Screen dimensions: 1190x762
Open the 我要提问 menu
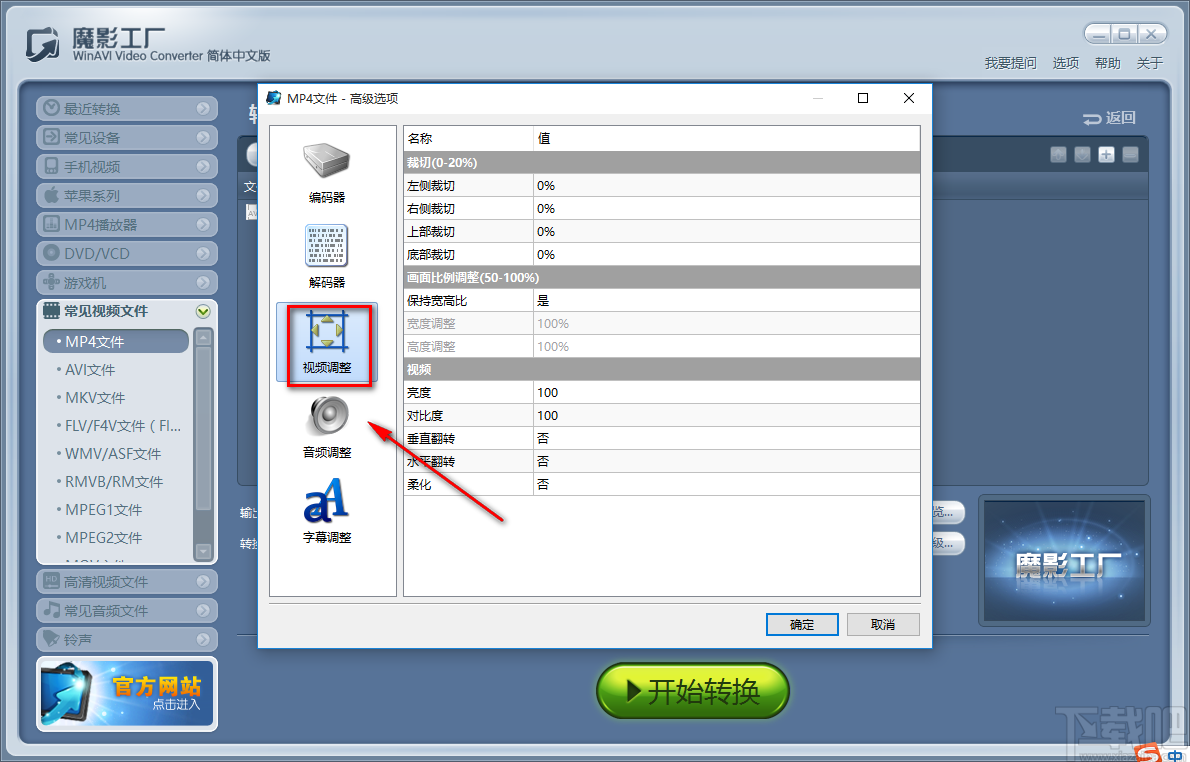1010,63
